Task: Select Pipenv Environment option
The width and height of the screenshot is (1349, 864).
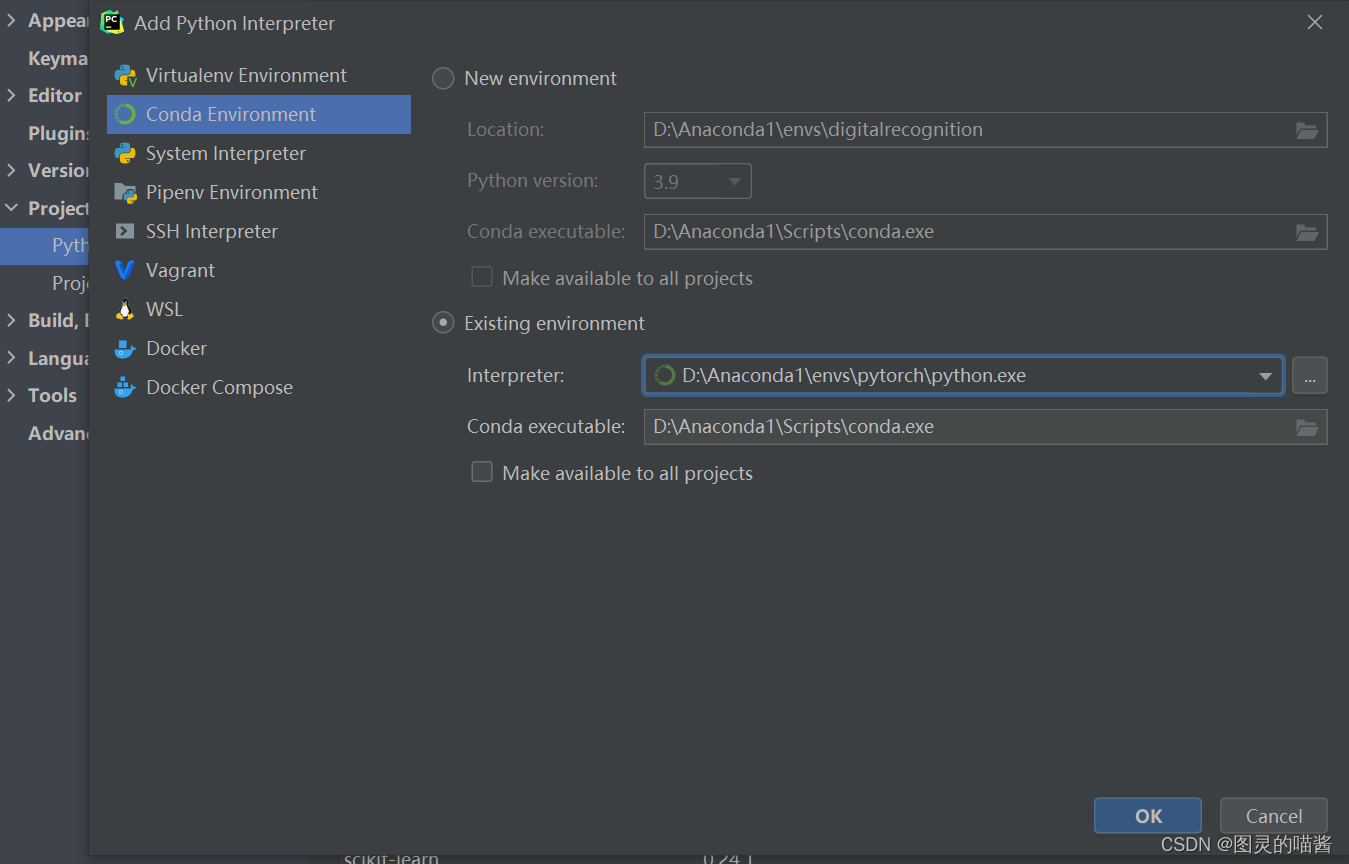Action: (259, 193)
